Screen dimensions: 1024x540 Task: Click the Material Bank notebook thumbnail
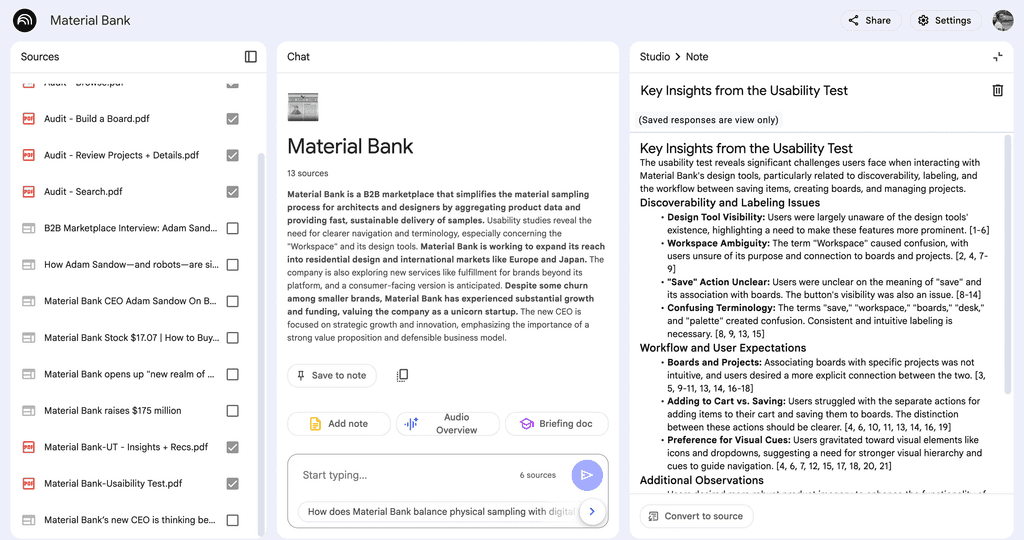pyautogui.click(x=303, y=107)
